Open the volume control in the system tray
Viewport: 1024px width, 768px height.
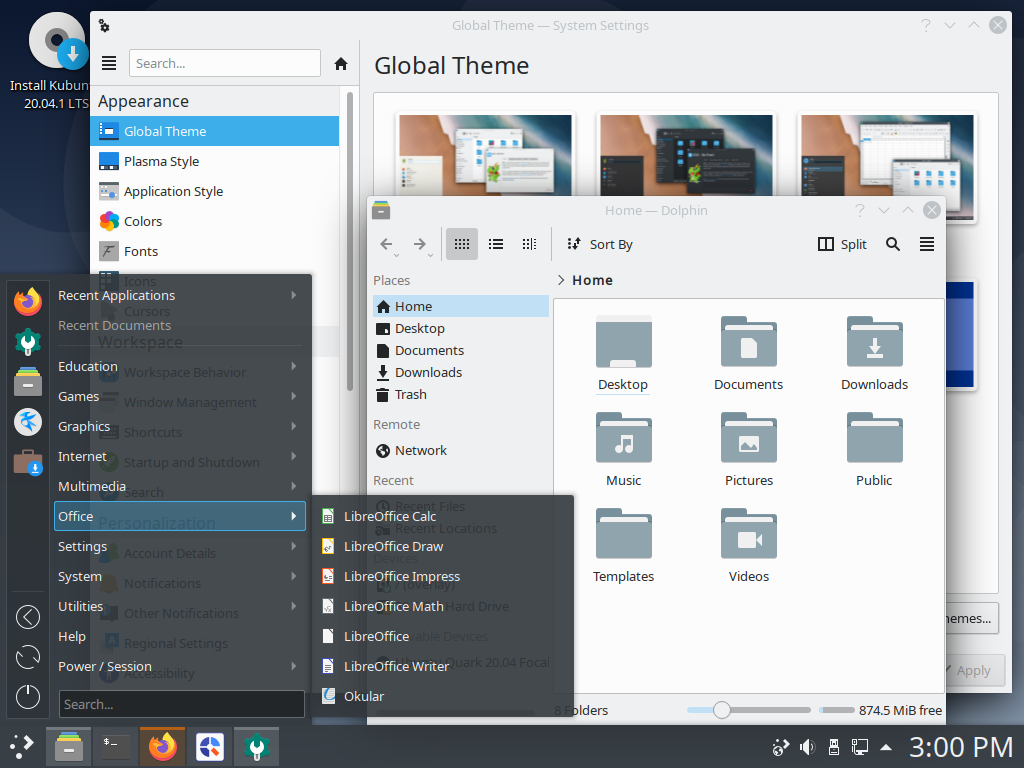(x=808, y=747)
